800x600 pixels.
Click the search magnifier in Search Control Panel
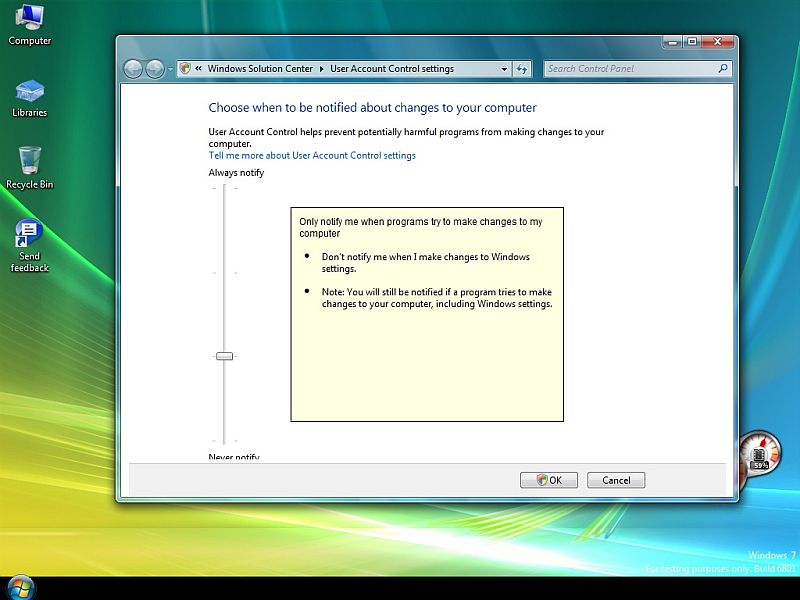point(724,69)
